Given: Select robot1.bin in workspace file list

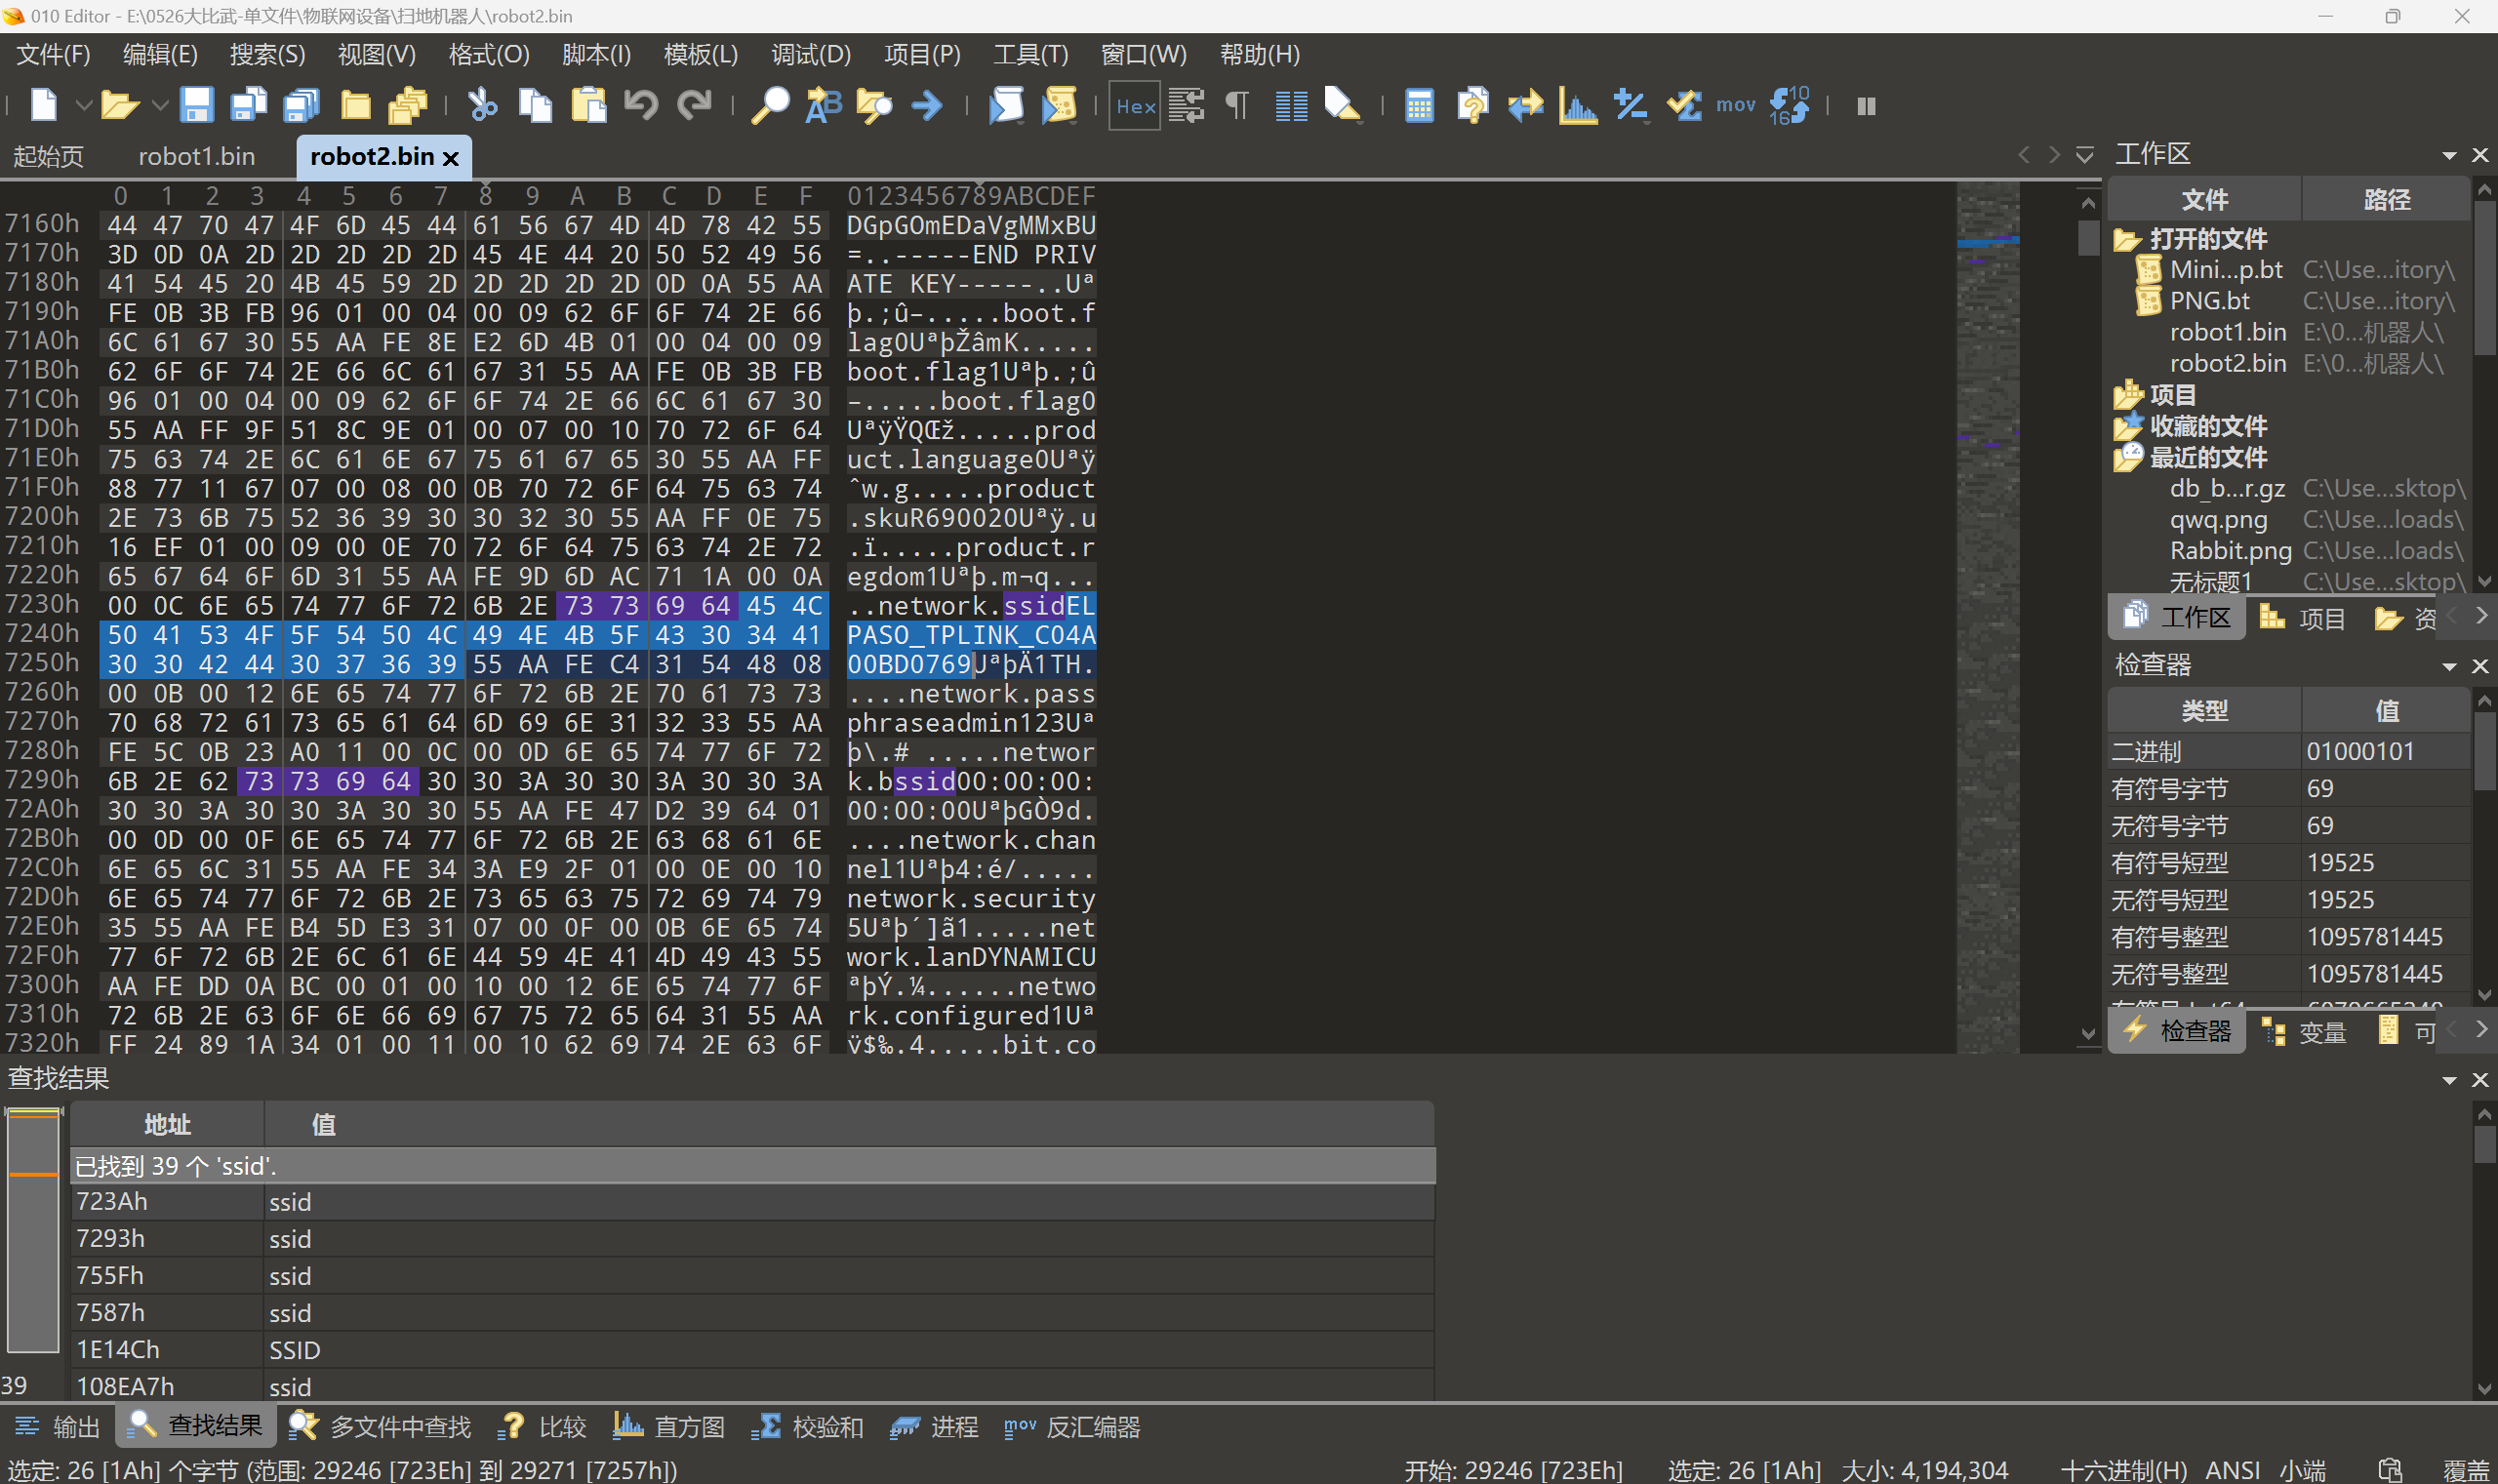Looking at the screenshot, I should pos(2227,332).
